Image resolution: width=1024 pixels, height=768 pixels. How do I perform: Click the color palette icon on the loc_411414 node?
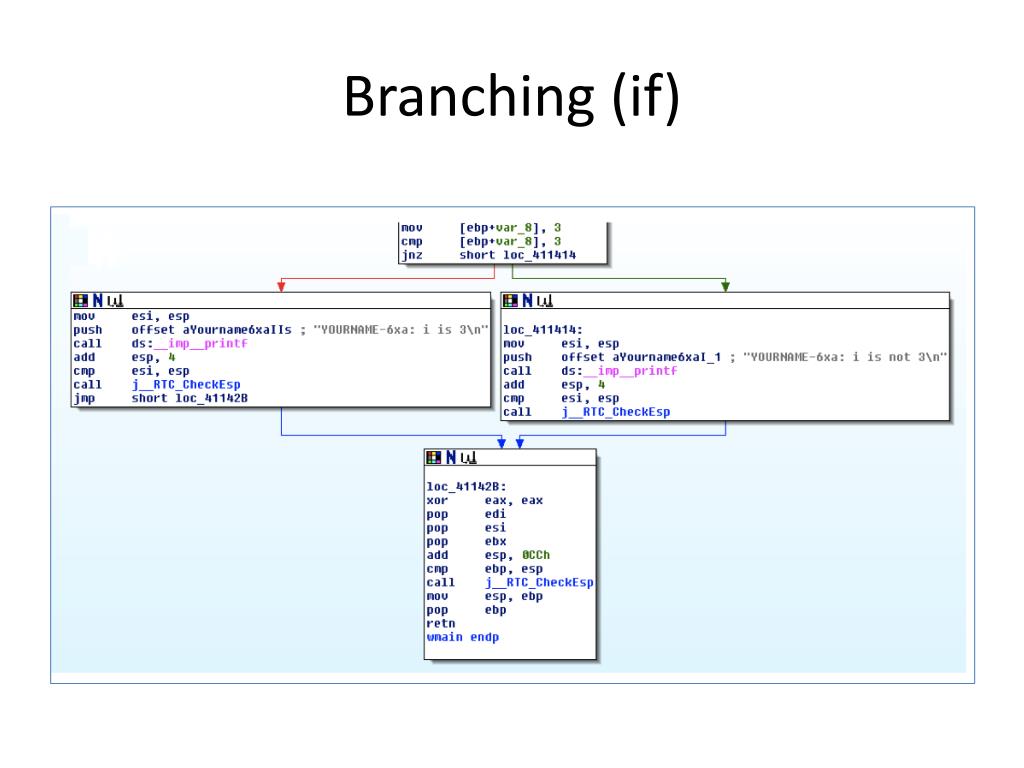[x=510, y=300]
